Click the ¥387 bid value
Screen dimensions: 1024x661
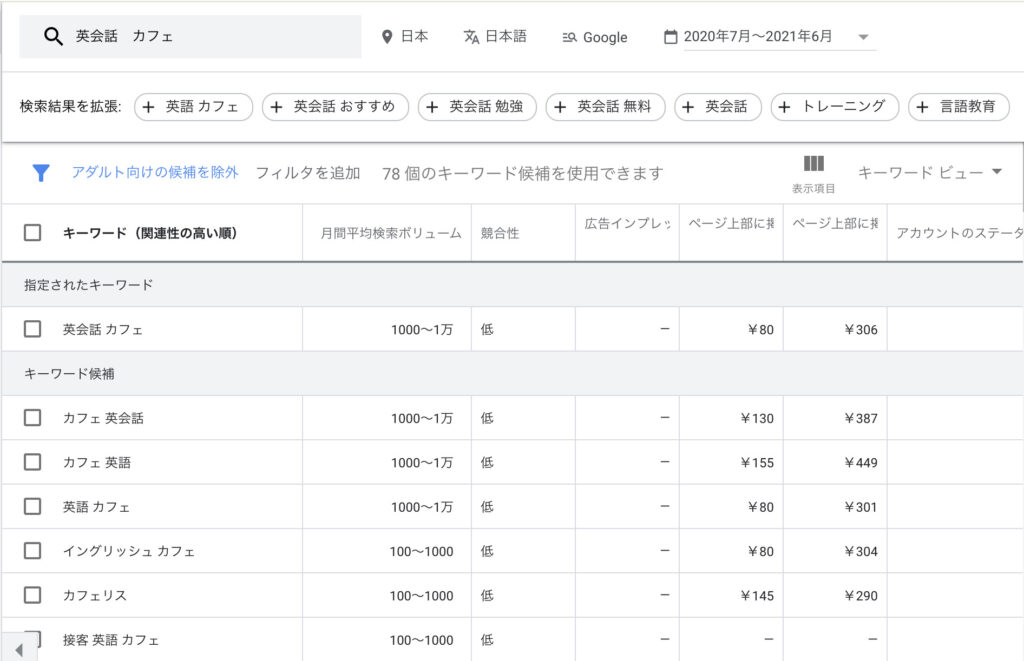861,418
